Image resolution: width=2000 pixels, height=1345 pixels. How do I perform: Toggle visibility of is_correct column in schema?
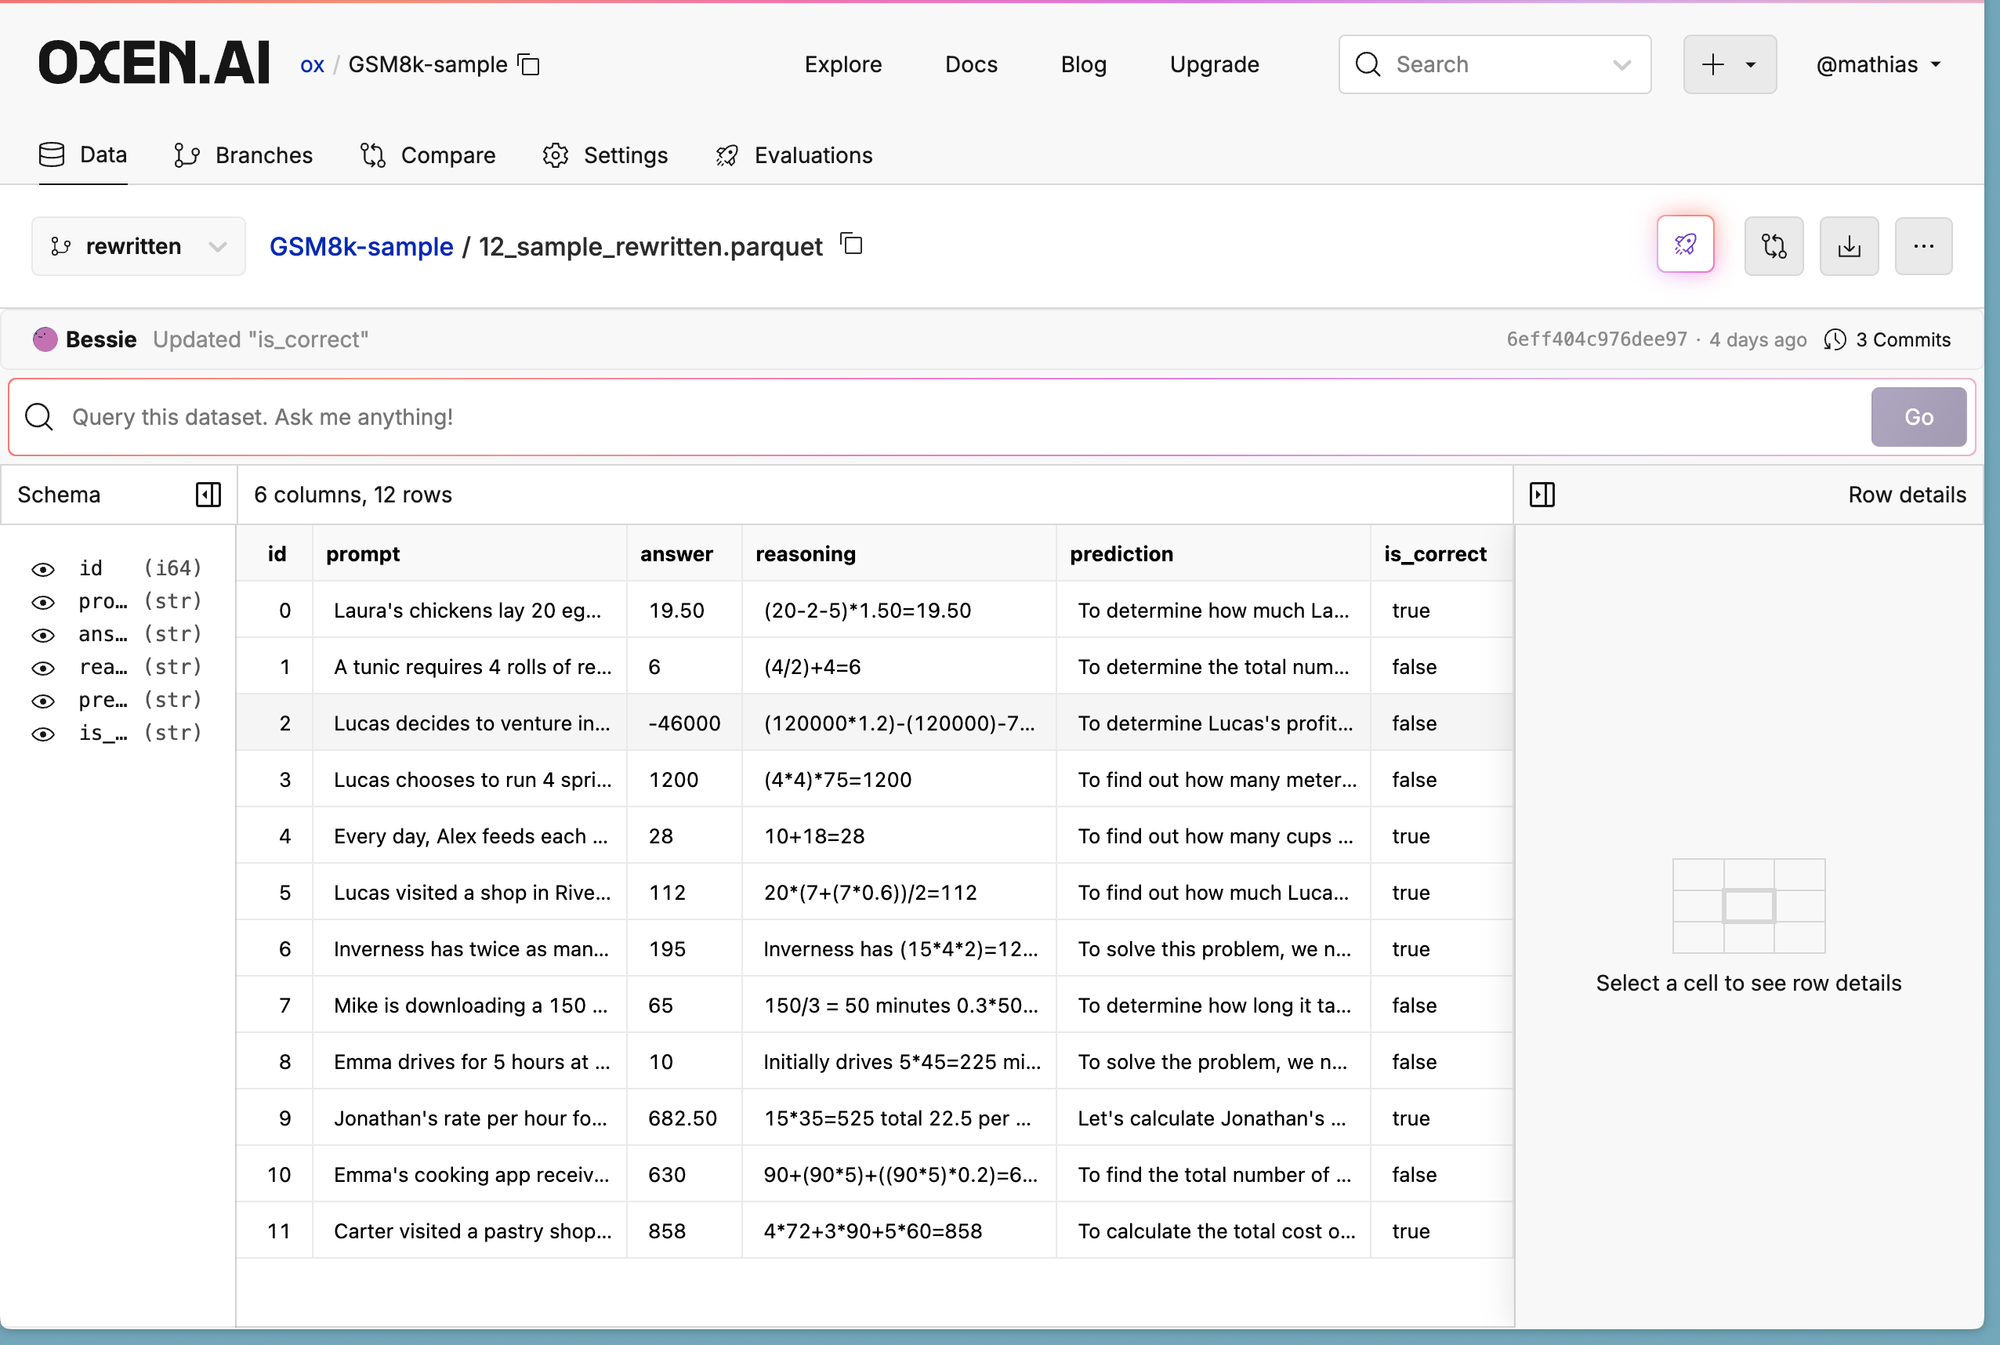[43, 734]
